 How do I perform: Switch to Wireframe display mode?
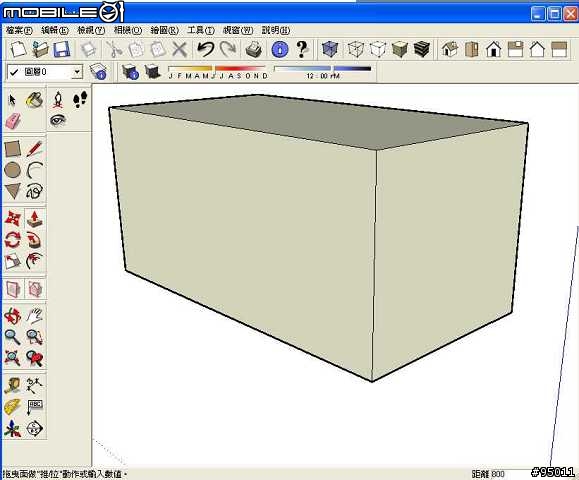[356, 49]
